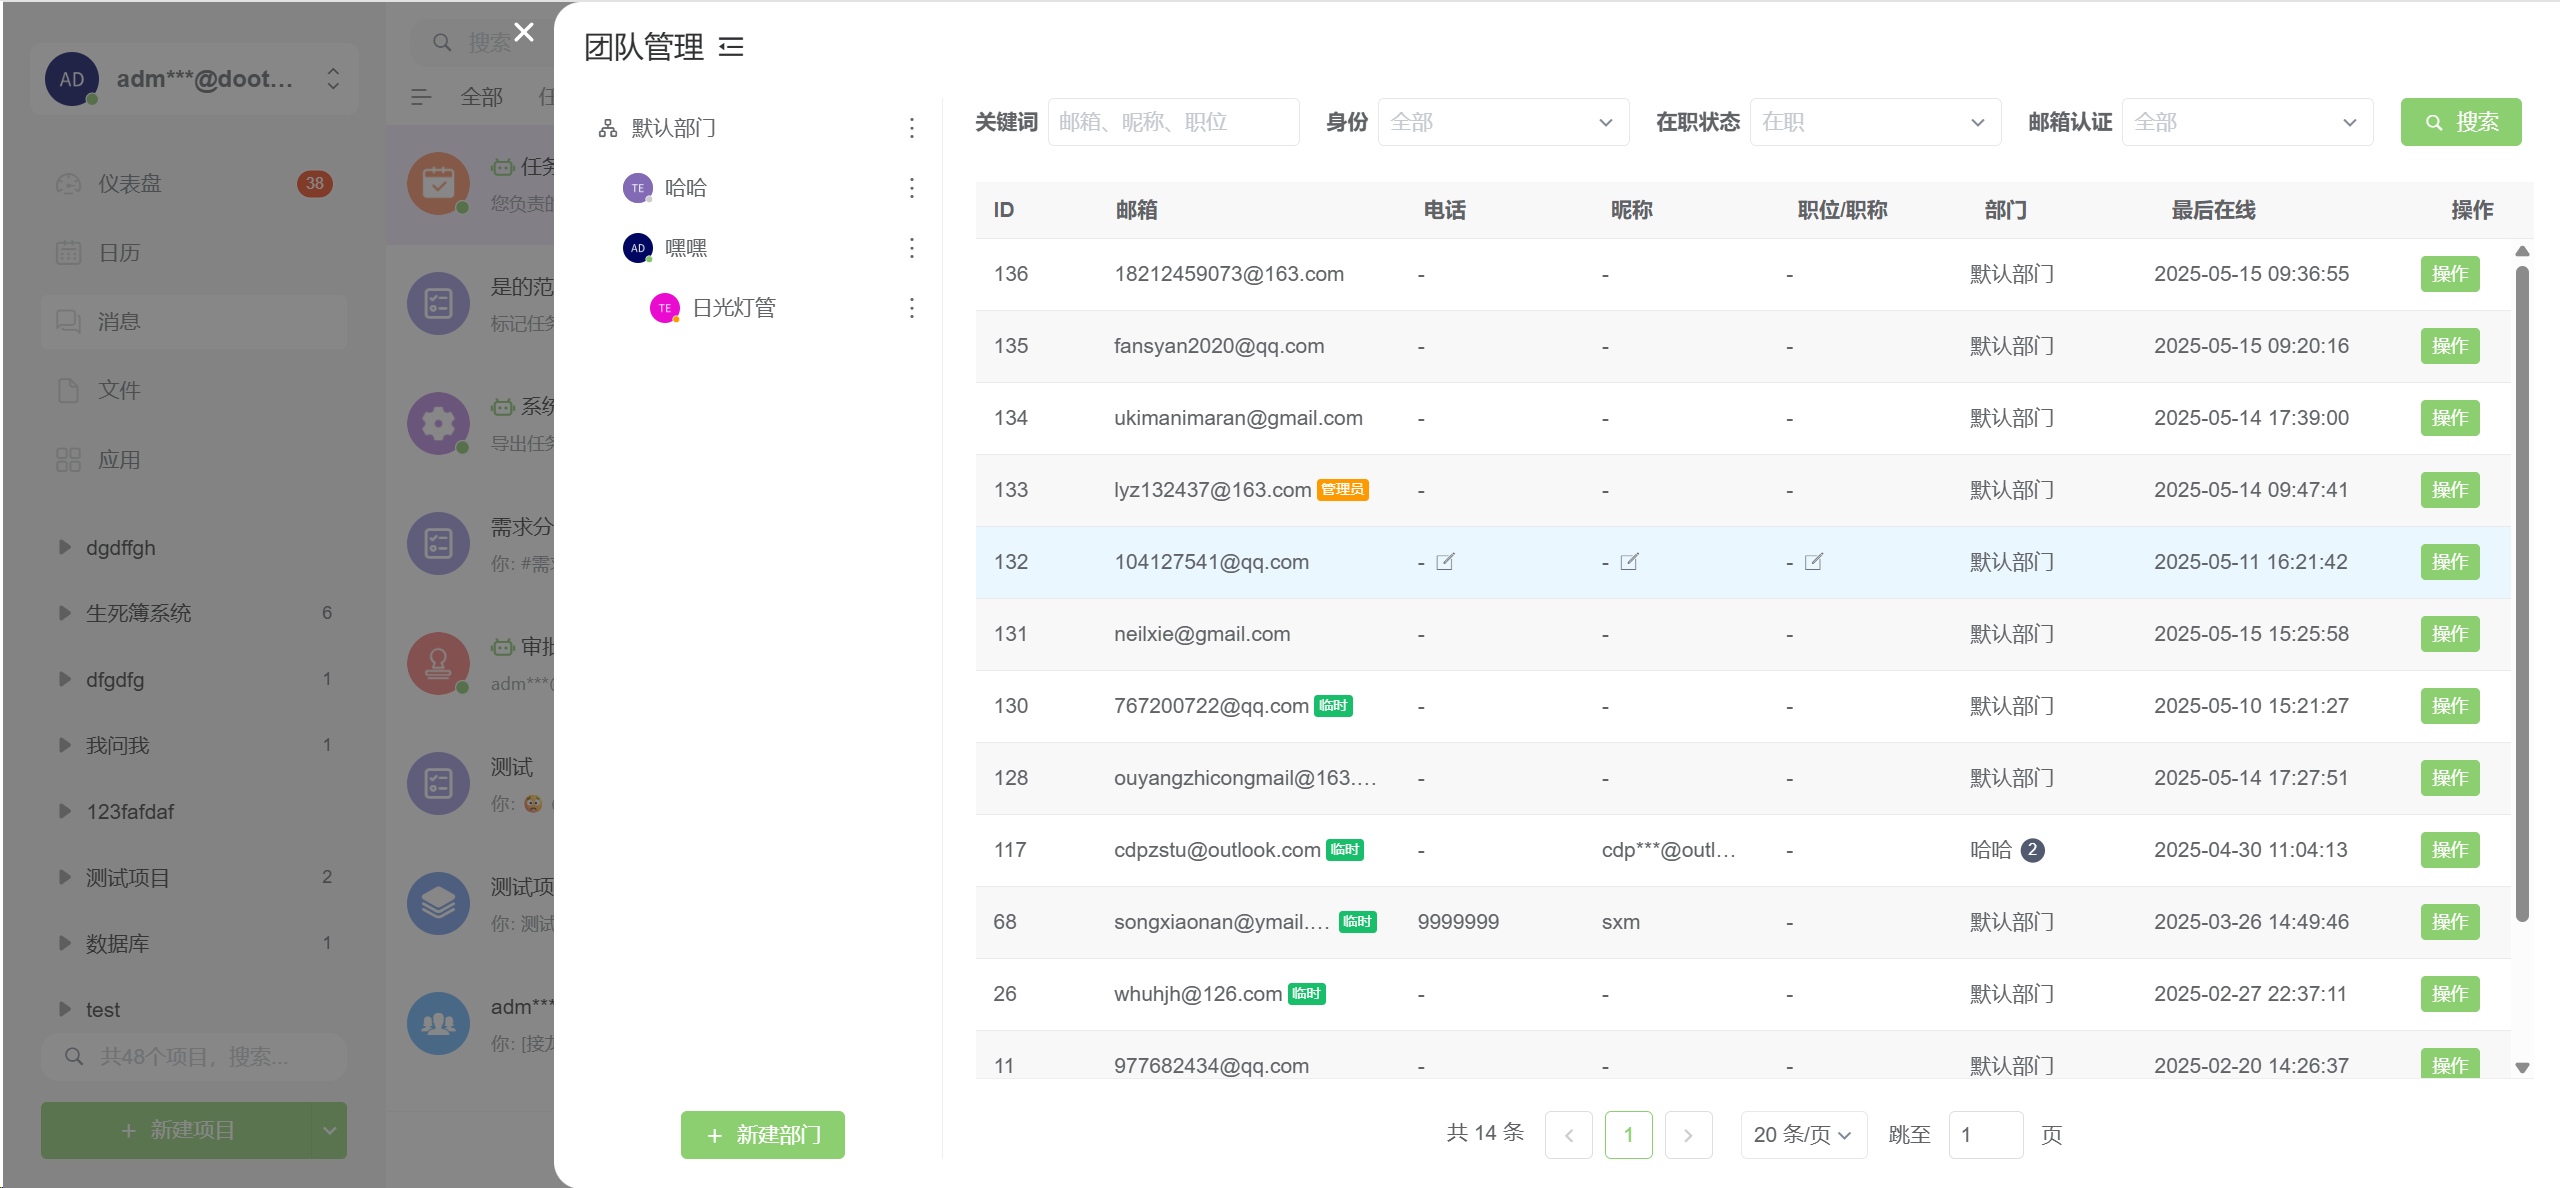Select the 嘿嘿 department in the tree
2560x1188 pixels.
(x=686, y=248)
